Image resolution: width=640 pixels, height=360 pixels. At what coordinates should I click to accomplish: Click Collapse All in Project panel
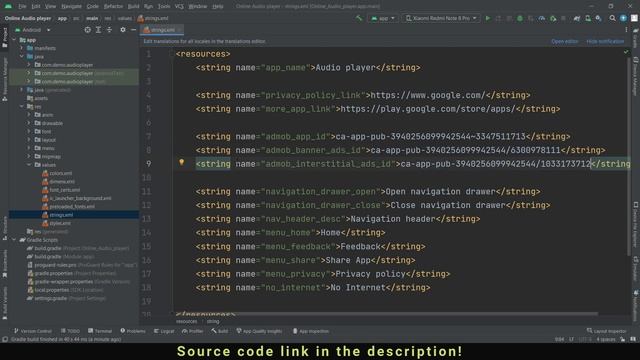(x=109, y=30)
